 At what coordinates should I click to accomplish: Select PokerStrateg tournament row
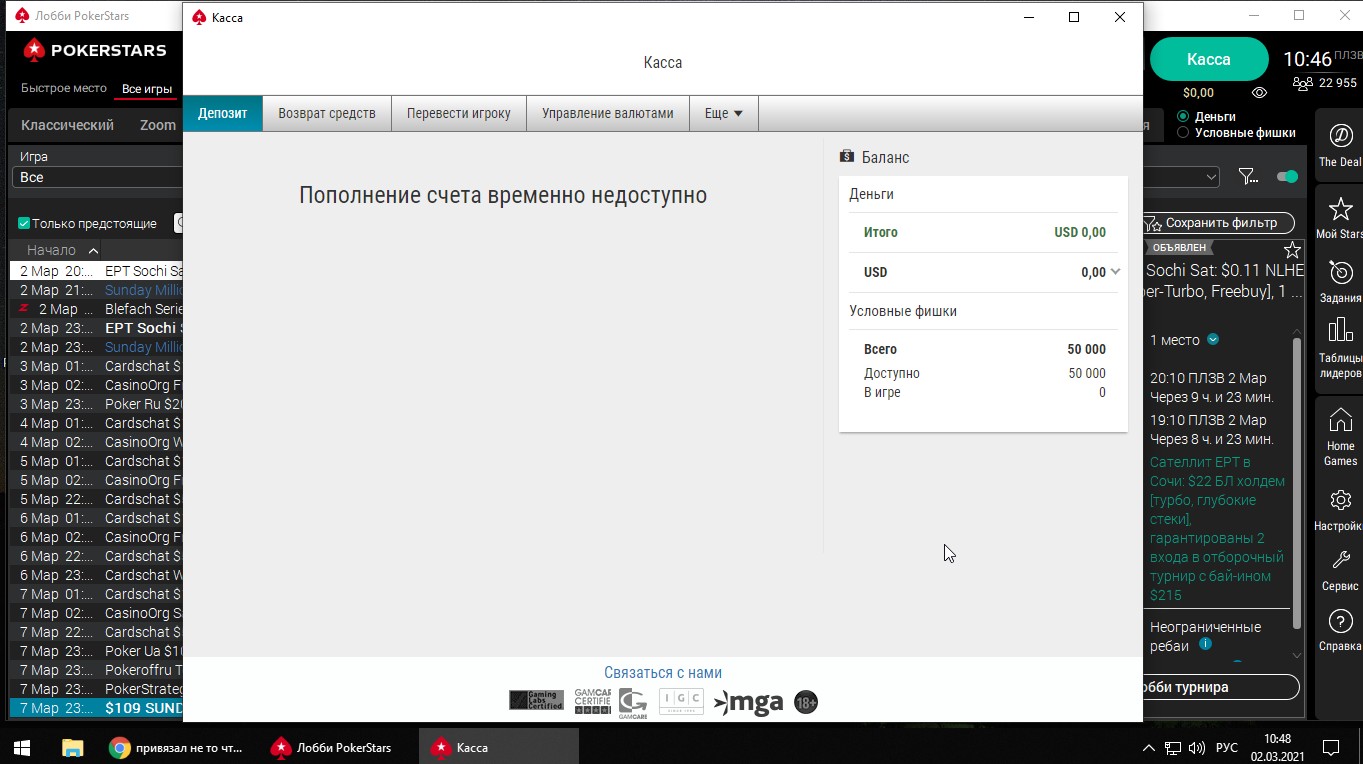pos(96,689)
